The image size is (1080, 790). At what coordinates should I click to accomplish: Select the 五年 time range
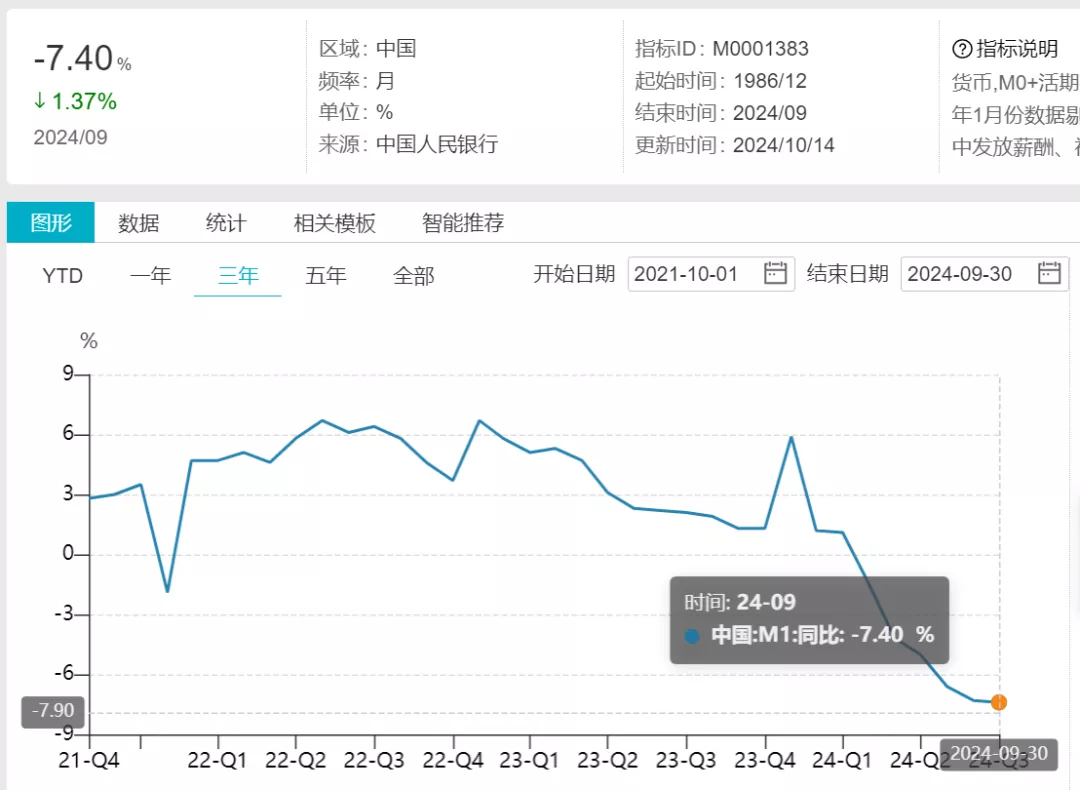click(x=326, y=275)
